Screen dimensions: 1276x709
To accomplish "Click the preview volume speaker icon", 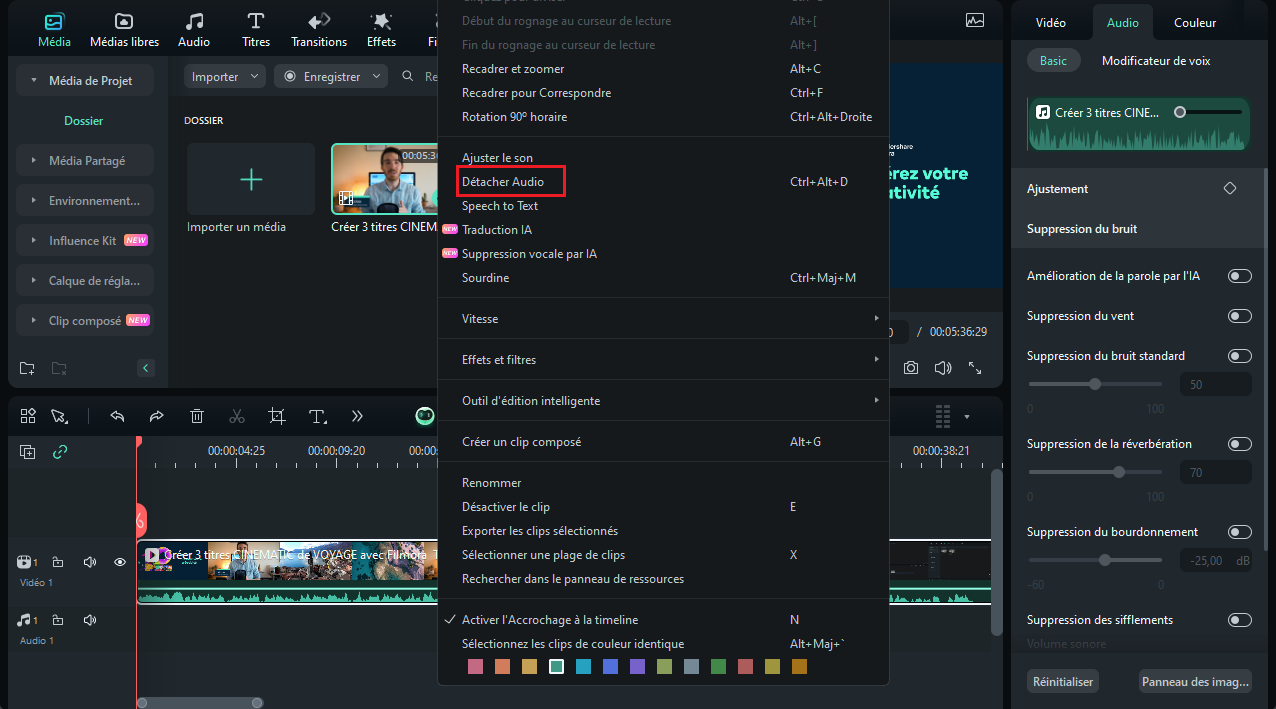I will coord(942,368).
